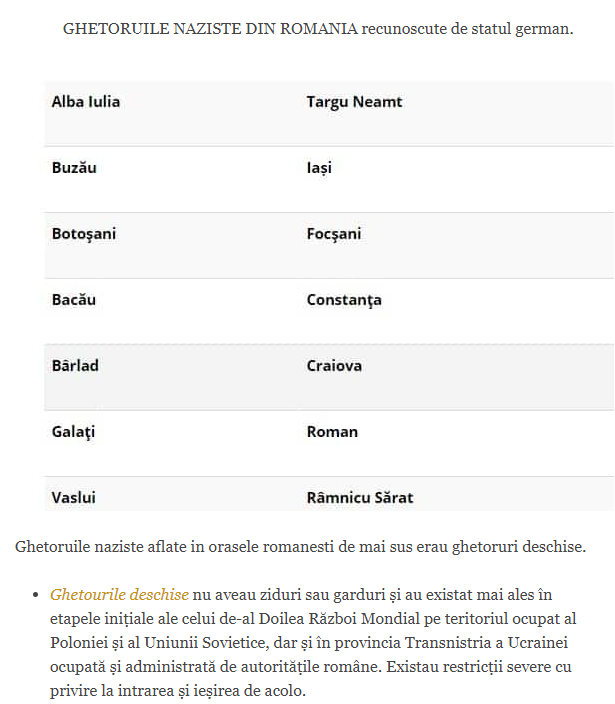Select the Targu Neamt cell
This screenshot has height=704, width=615.
[354, 101]
